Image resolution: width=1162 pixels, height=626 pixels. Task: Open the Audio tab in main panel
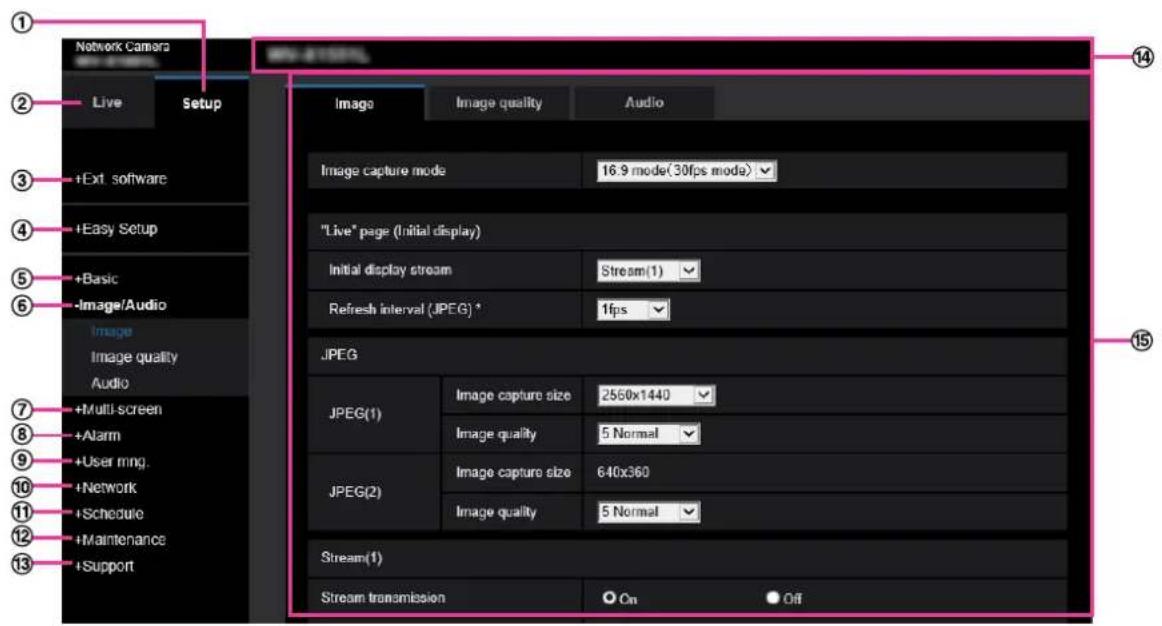(x=644, y=103)
